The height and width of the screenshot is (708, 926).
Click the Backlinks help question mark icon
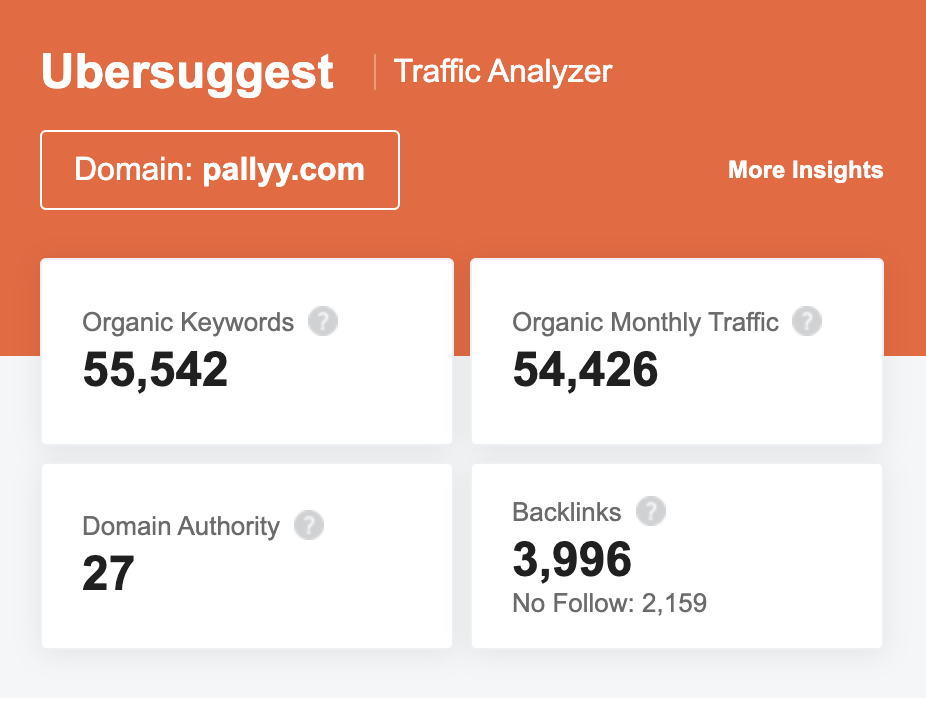pos(651,511)
